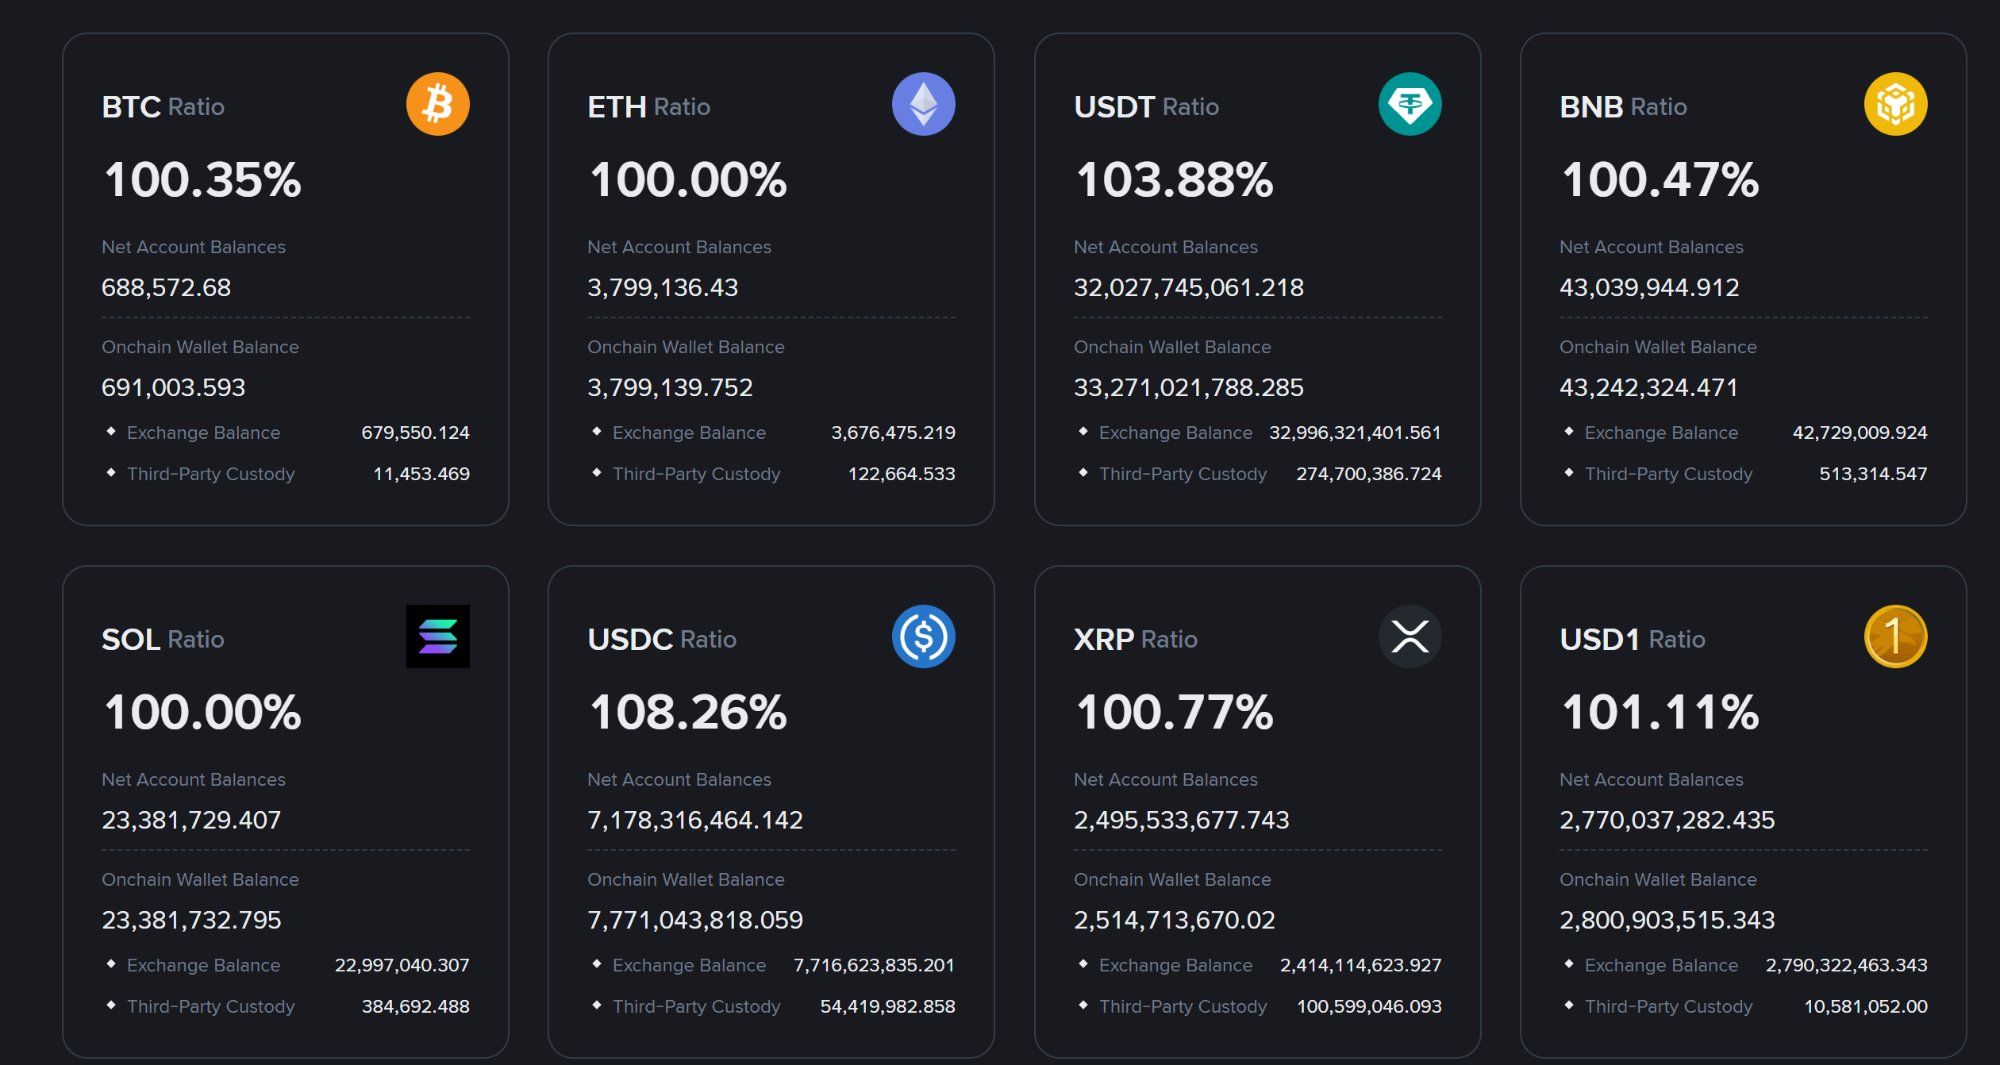Click USDT onchain balance 33,271,021,788.285

click(1189, 388)
